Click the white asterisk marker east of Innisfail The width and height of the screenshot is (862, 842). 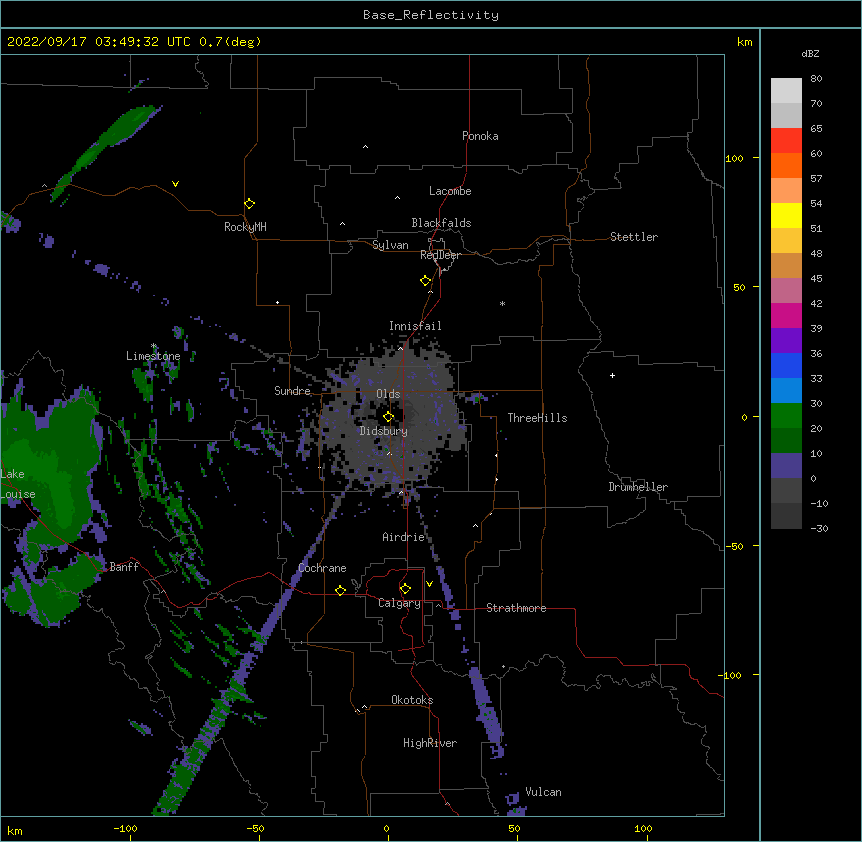coord(502,303)
